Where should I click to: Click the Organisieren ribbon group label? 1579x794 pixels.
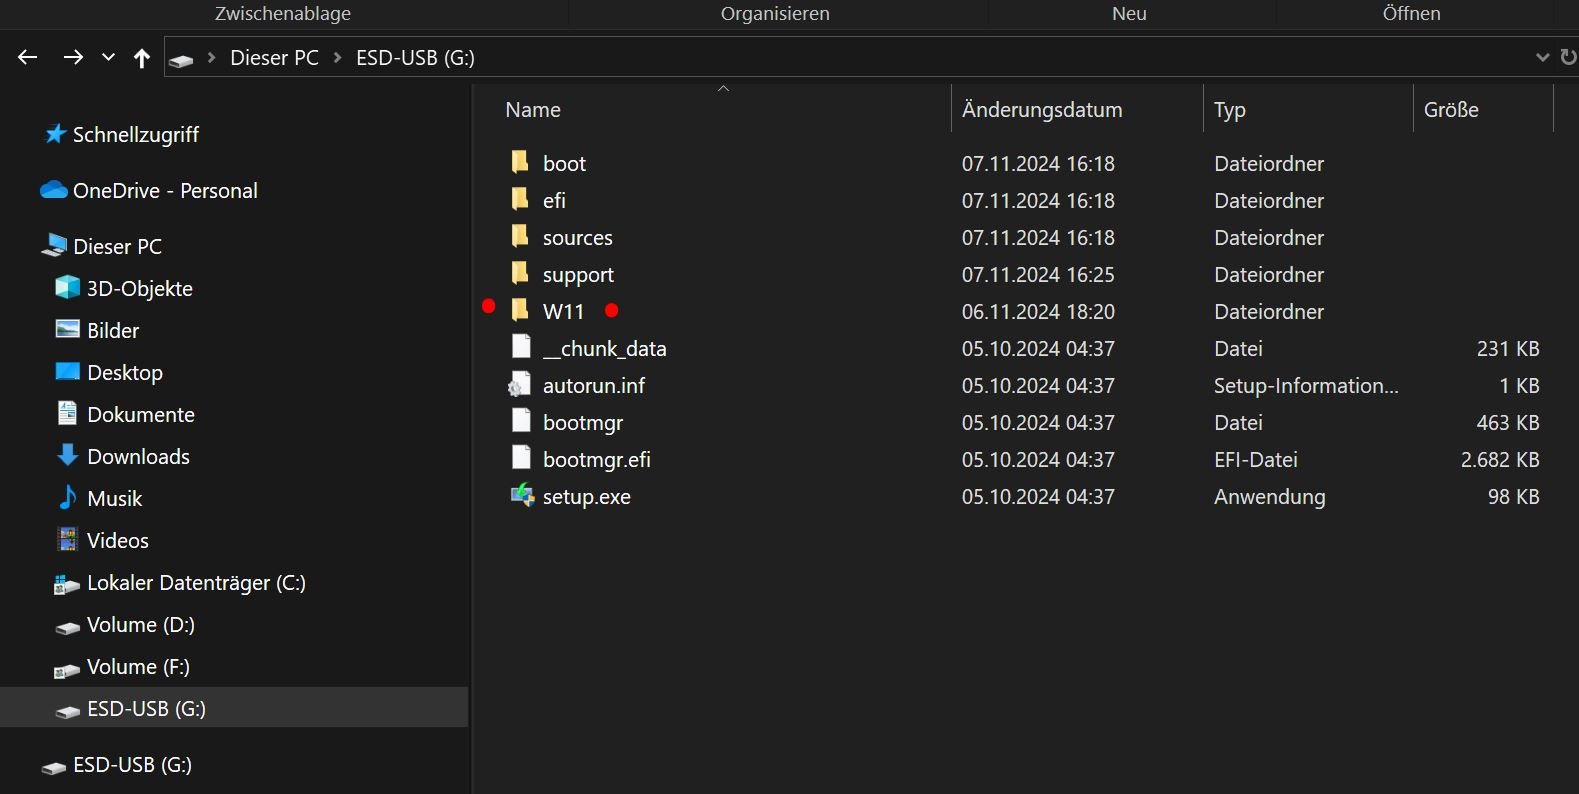click(775, 14)
